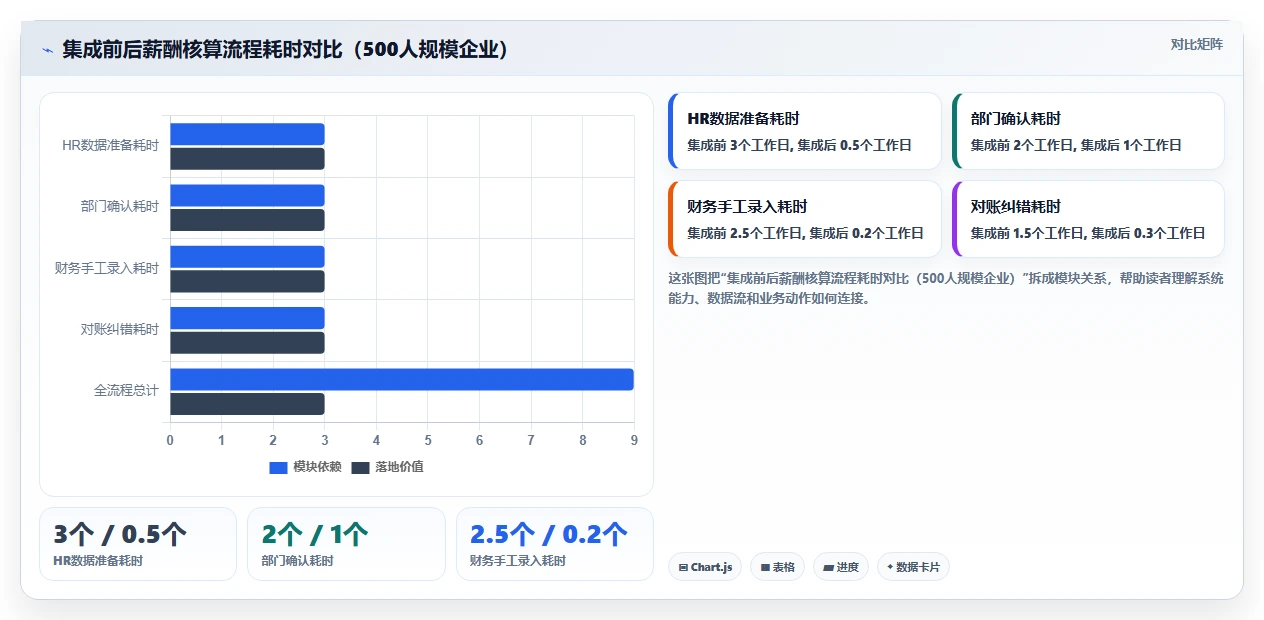Click the dark bar for 部门确认耗时
The height and width of the screenshot is (620, 1264).
click(x=247, y=220)
